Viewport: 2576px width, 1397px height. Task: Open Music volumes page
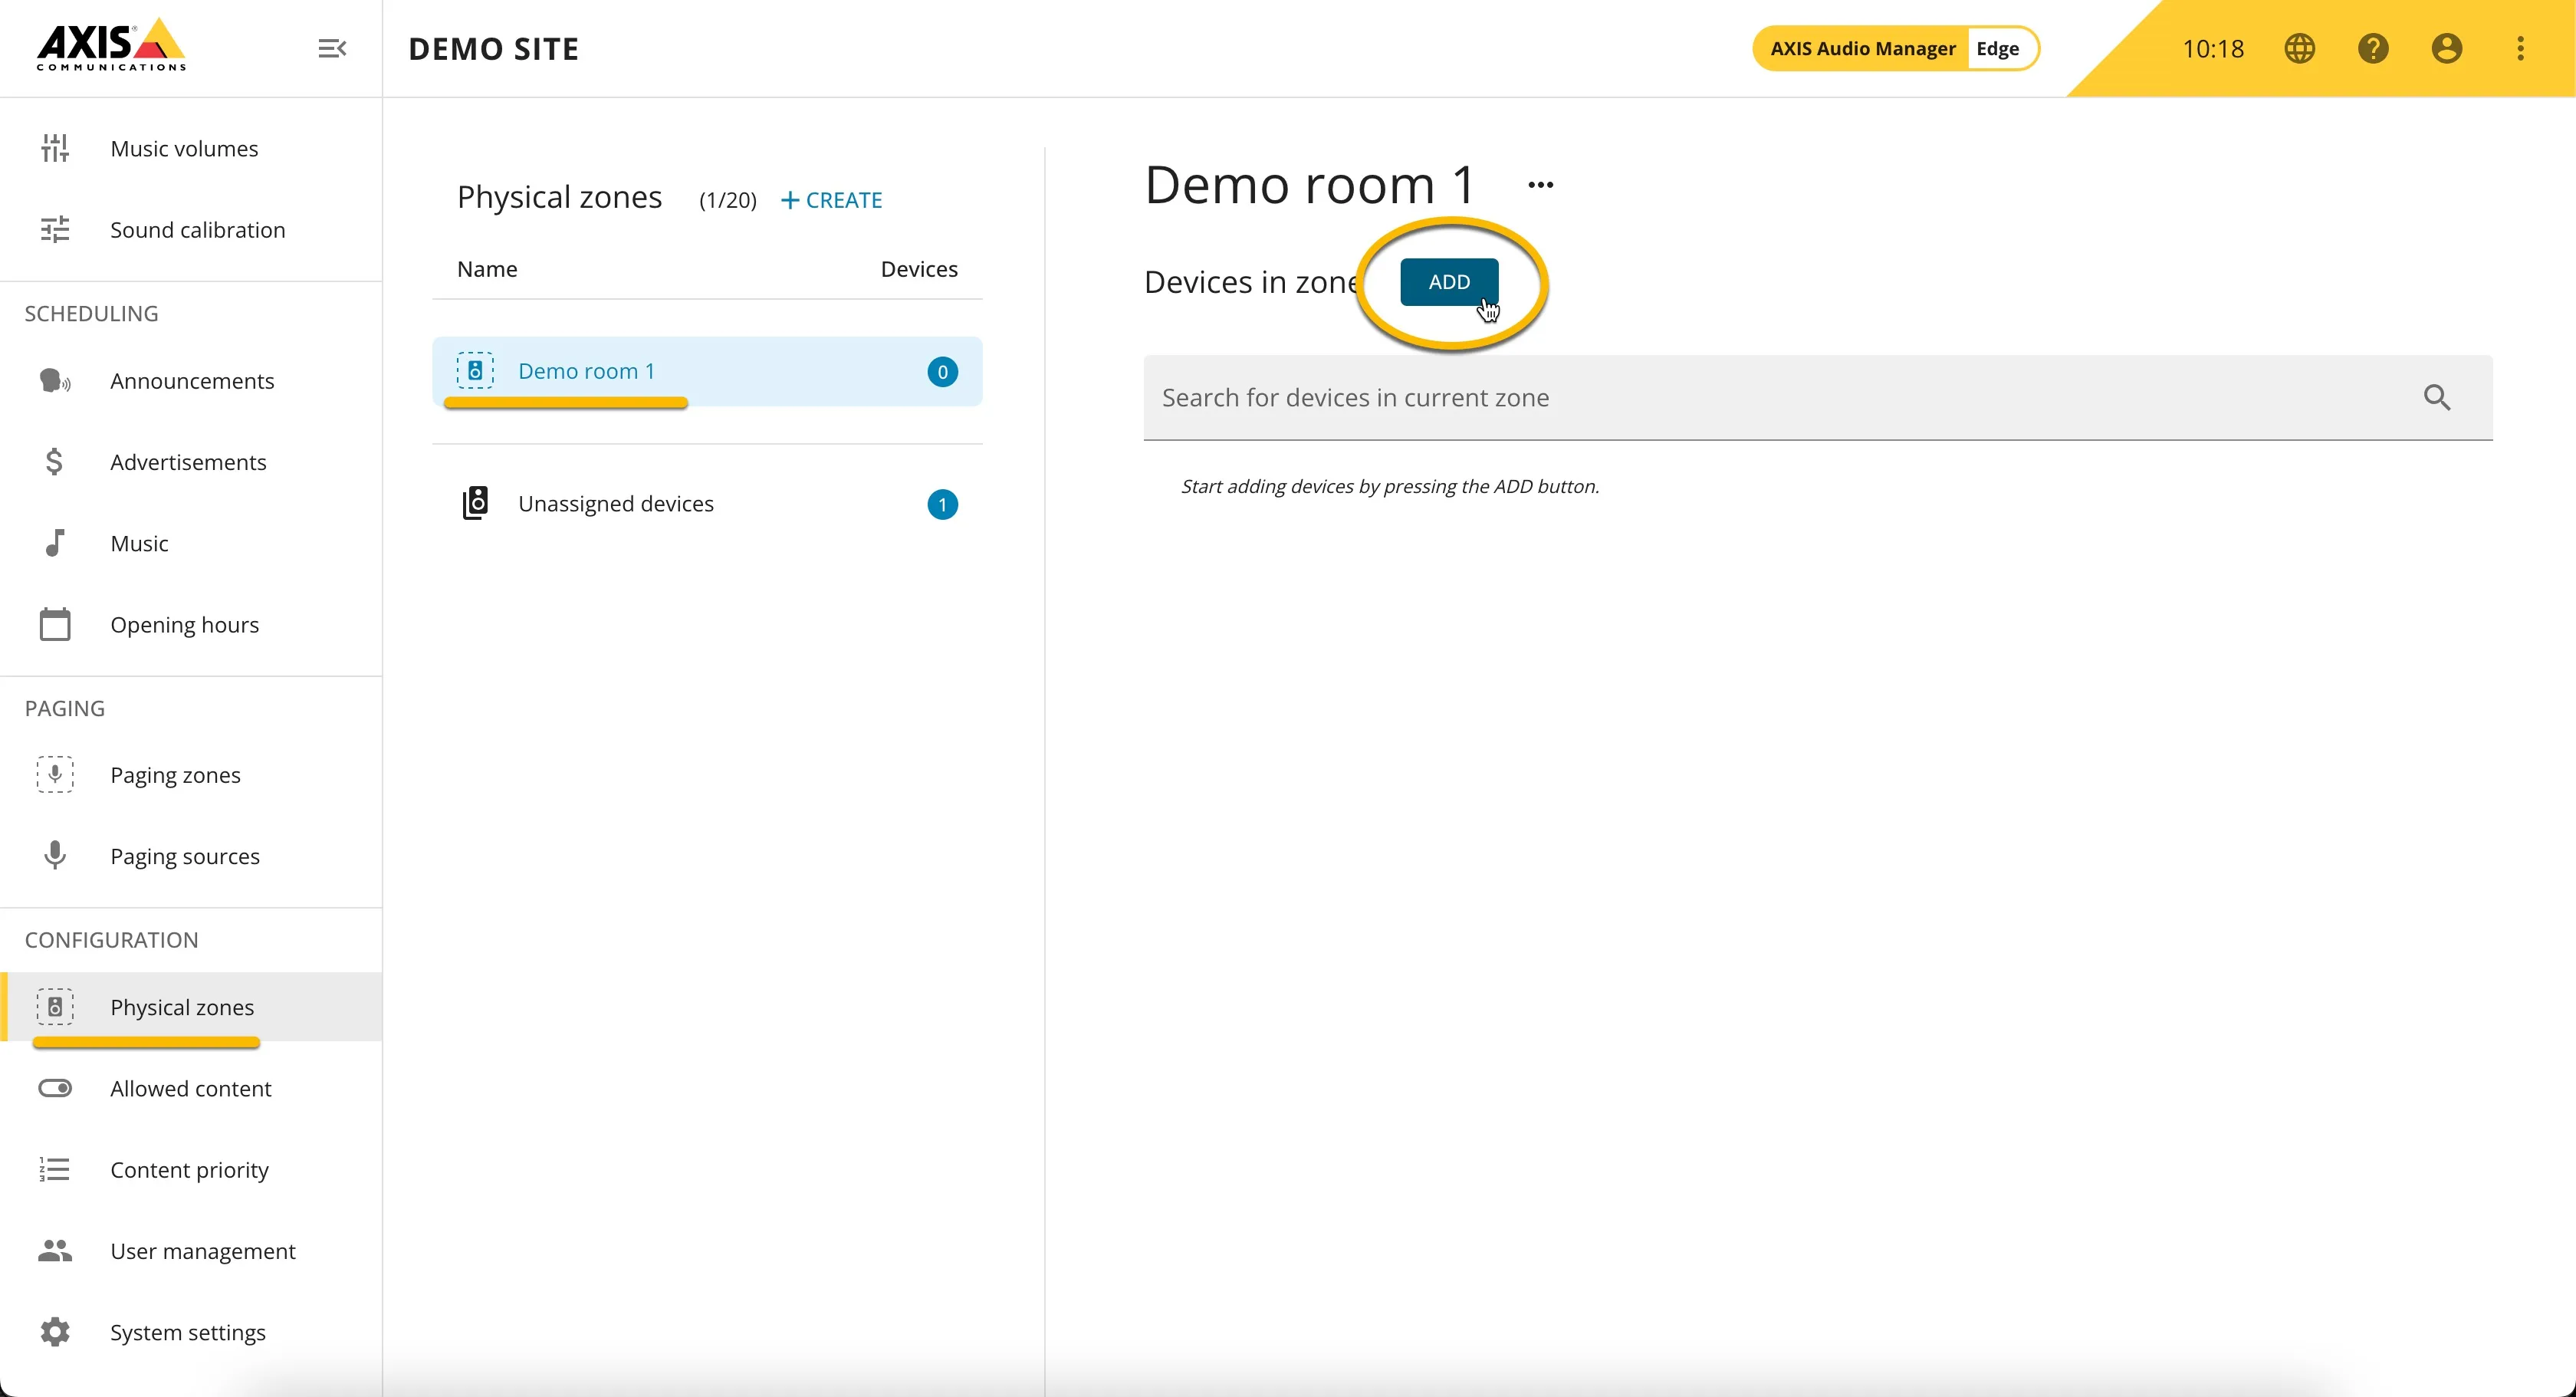(x=191, y=148)
